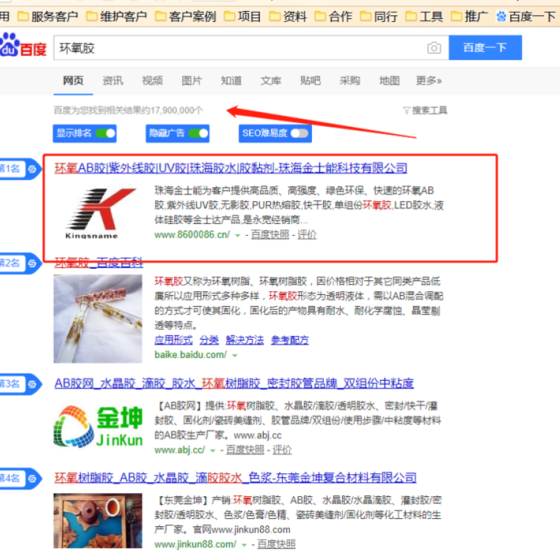560x560 pixels.
Task: Open 评价 for www.abj.cc result
Action: (x=282, y=450)
